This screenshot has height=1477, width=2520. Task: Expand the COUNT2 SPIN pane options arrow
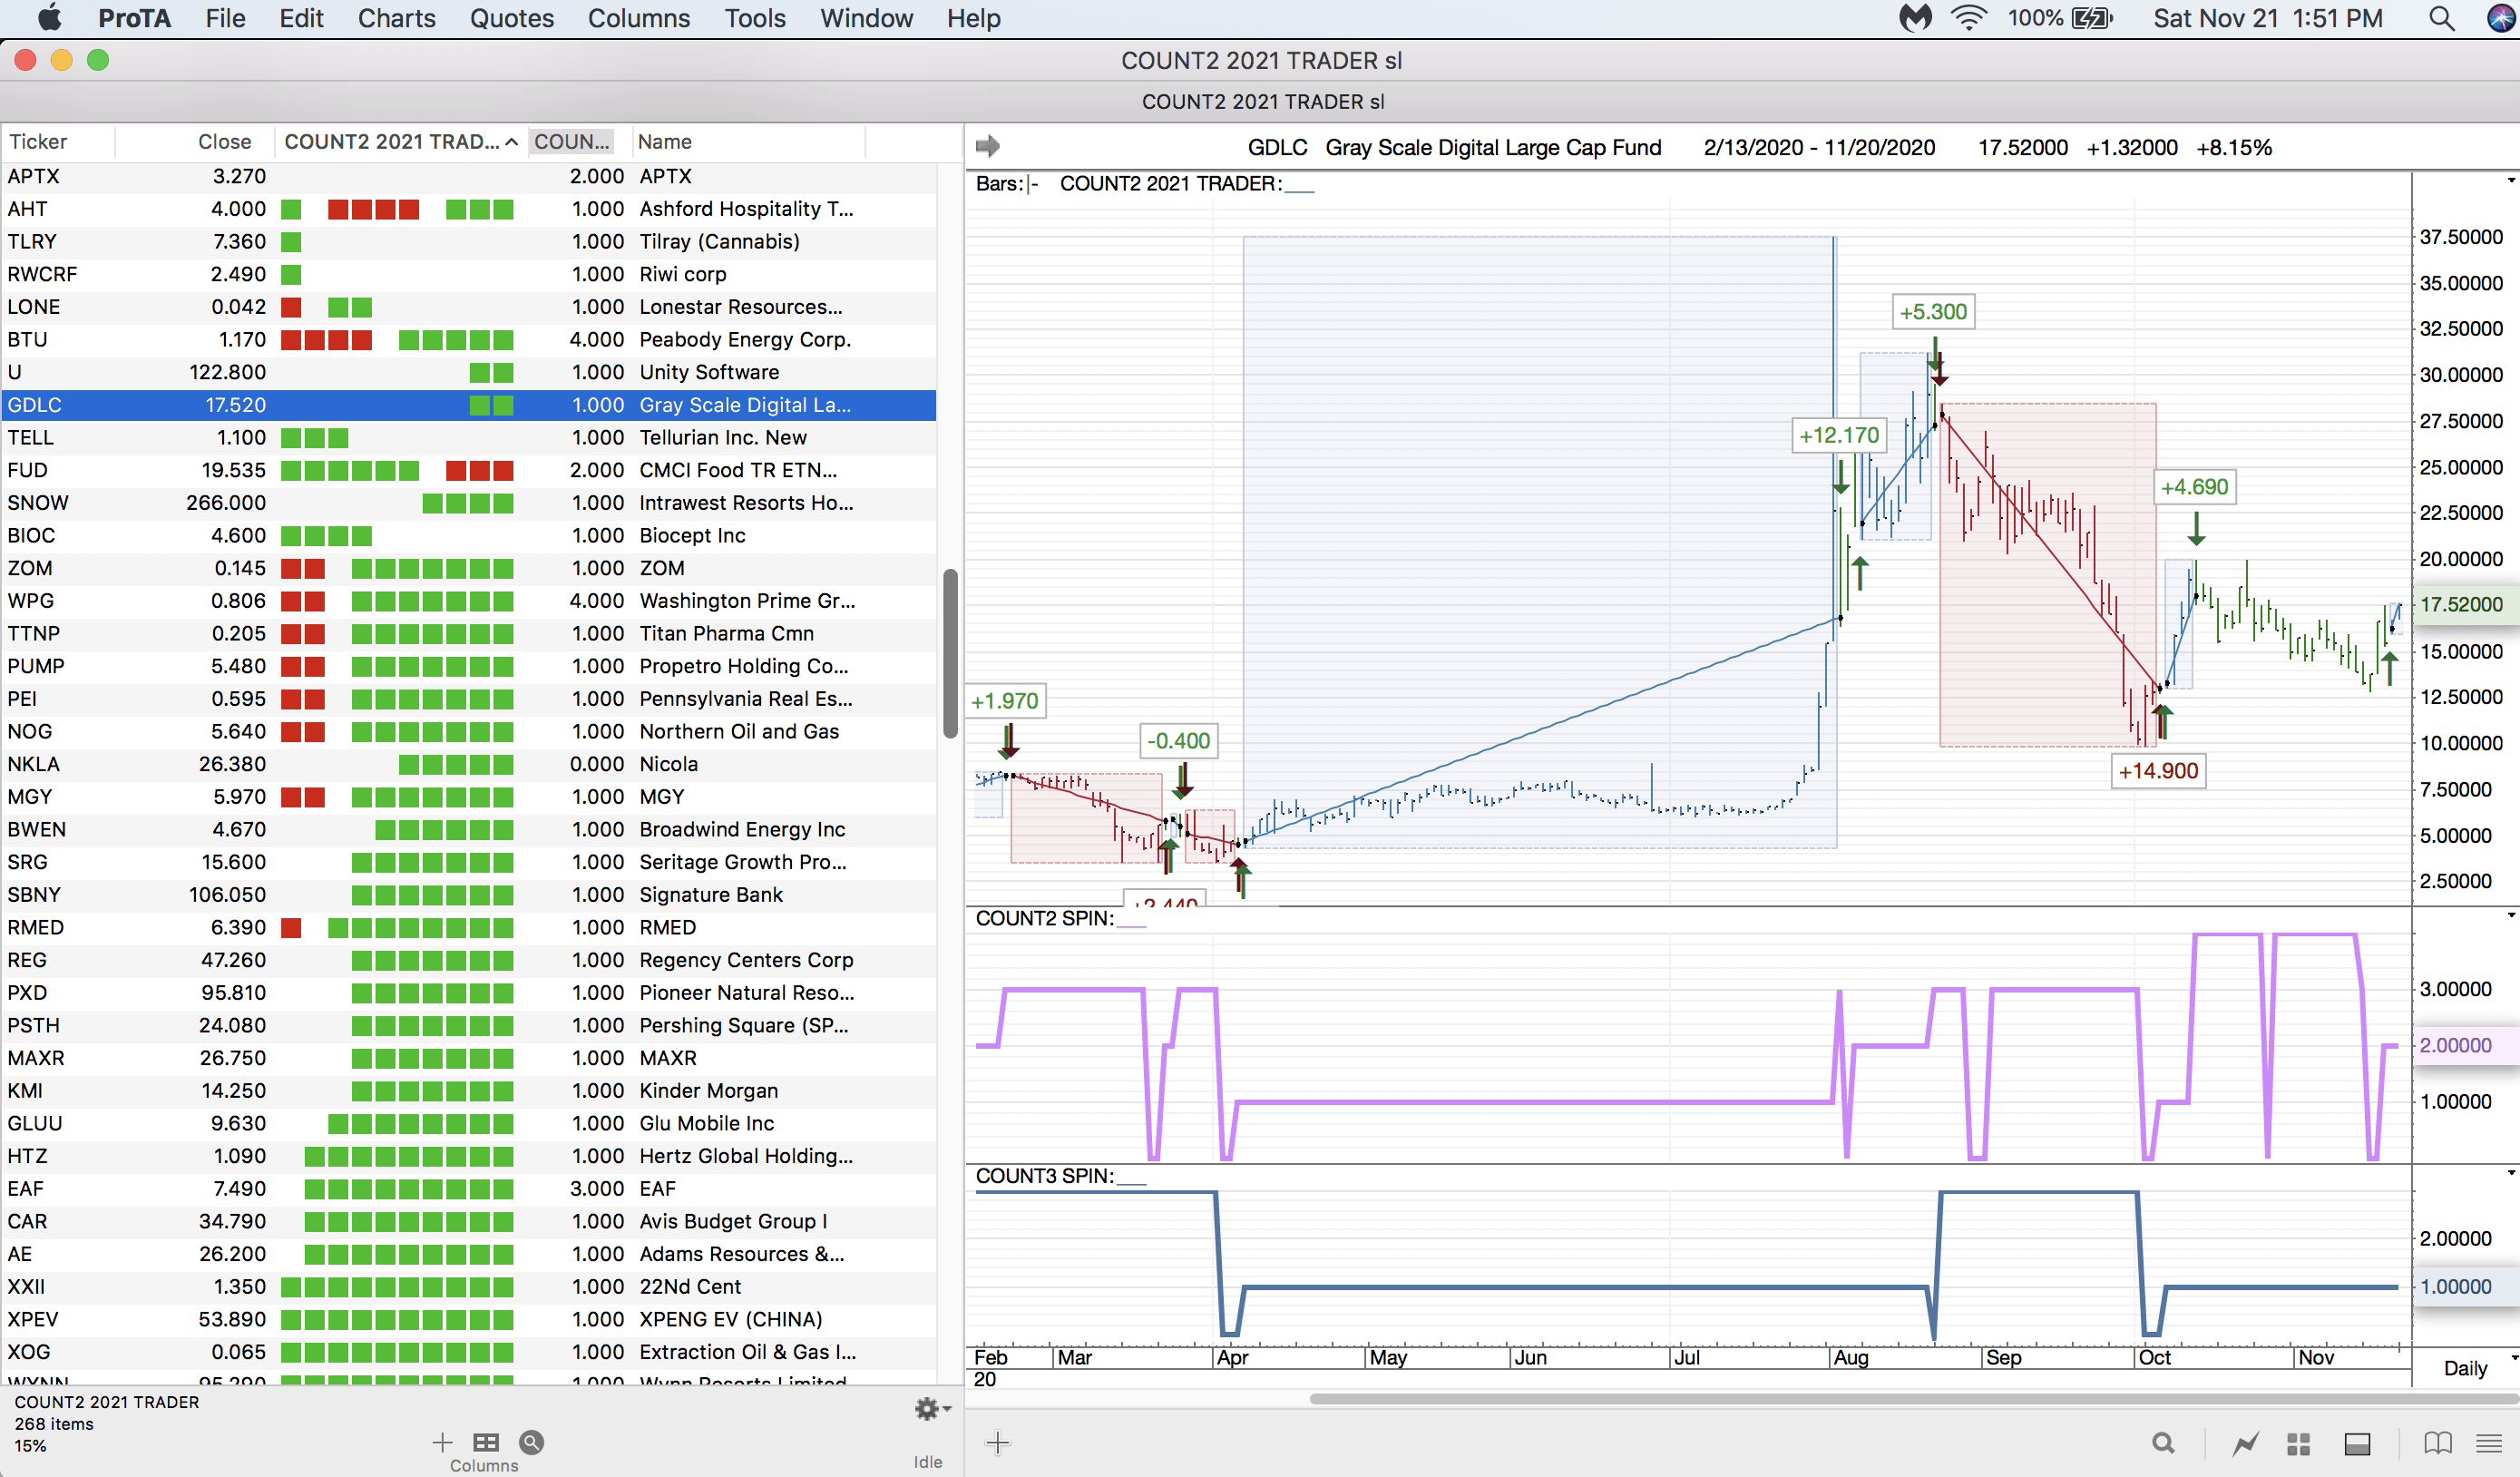point(2511,915)
